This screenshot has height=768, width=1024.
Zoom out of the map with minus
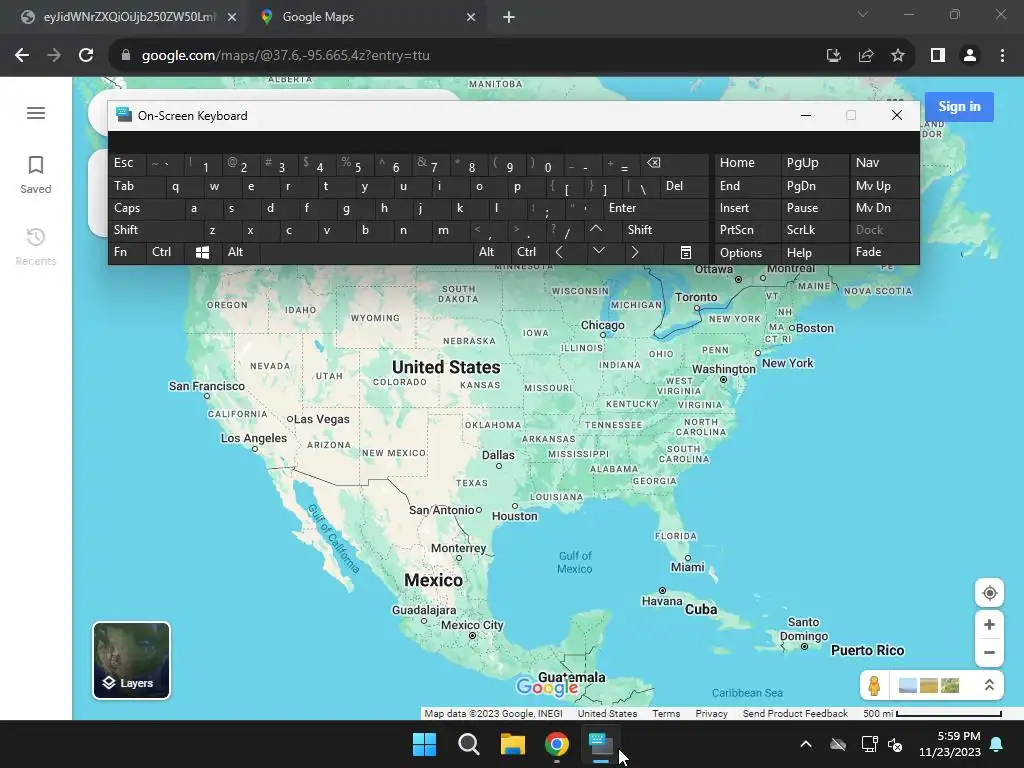[x=989, y=652]
